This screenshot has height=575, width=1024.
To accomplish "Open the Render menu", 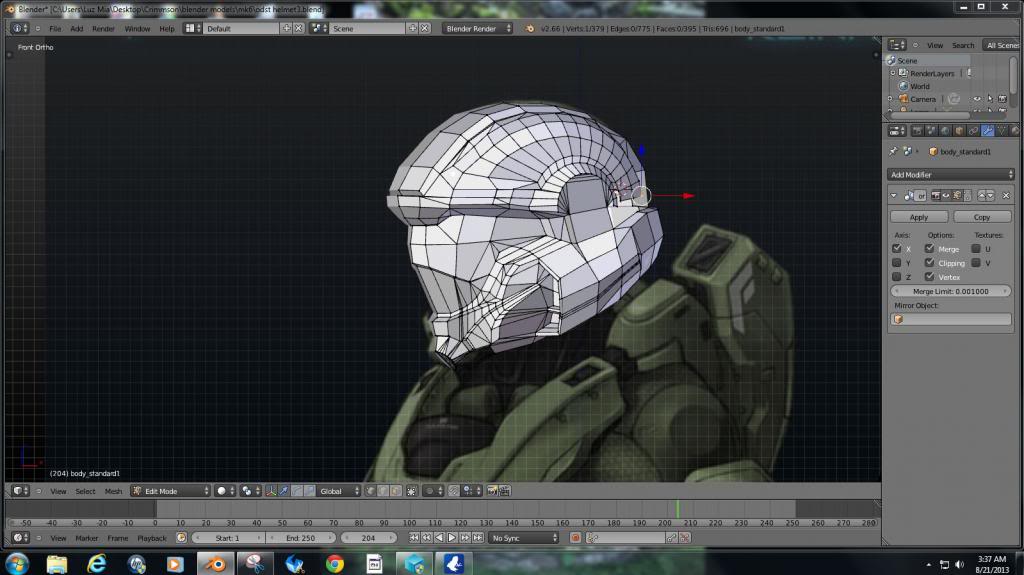I will coord(103,28).
